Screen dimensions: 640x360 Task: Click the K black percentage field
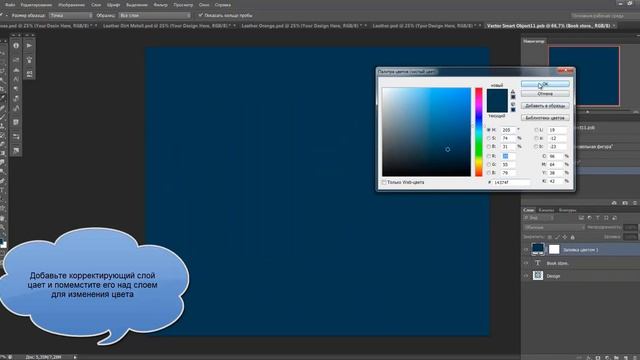click(556, 181)
